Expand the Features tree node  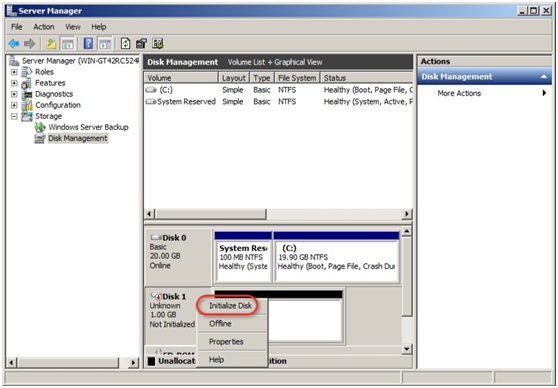[14, 83]
